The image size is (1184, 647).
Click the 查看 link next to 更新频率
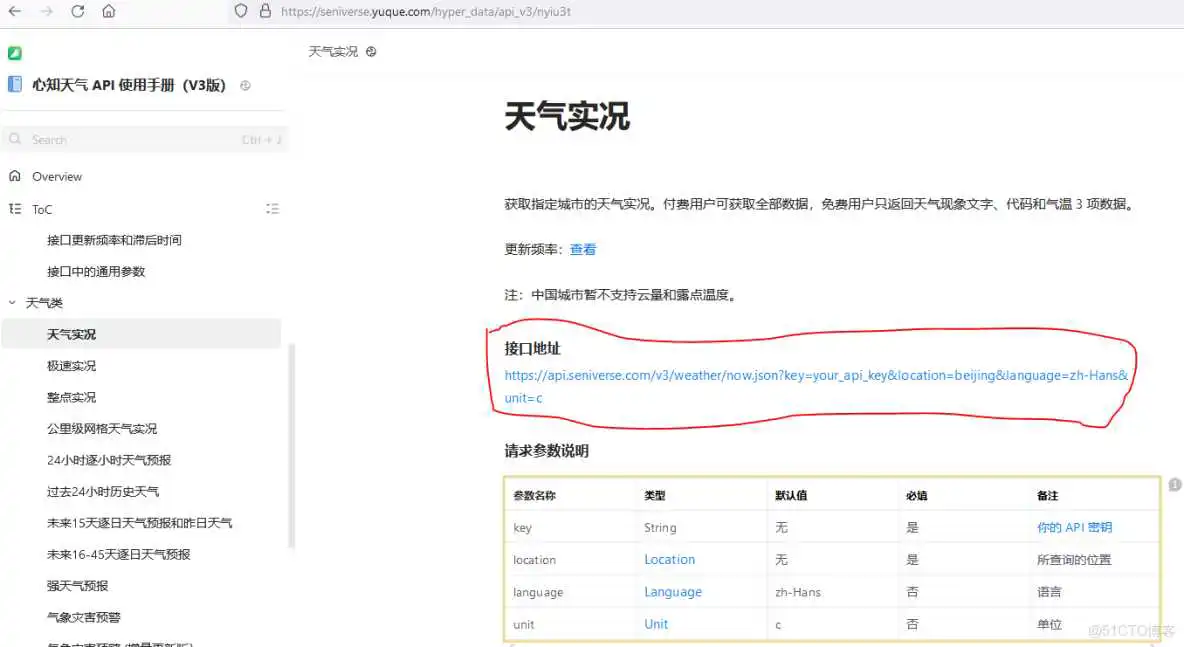[583, 249]
